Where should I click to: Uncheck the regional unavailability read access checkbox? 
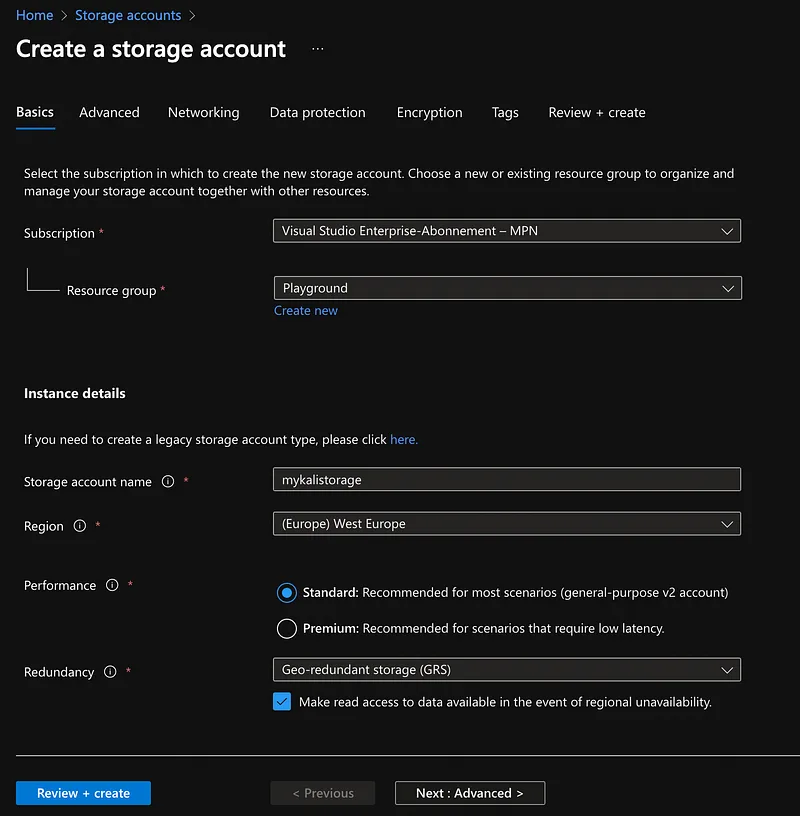(x=281, y=701)
